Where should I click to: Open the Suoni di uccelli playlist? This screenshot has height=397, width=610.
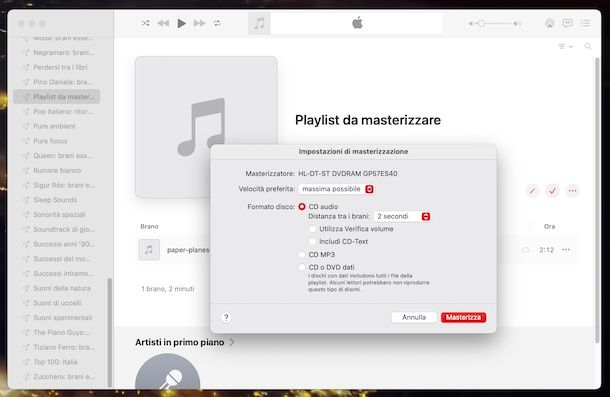pos(57,303)
